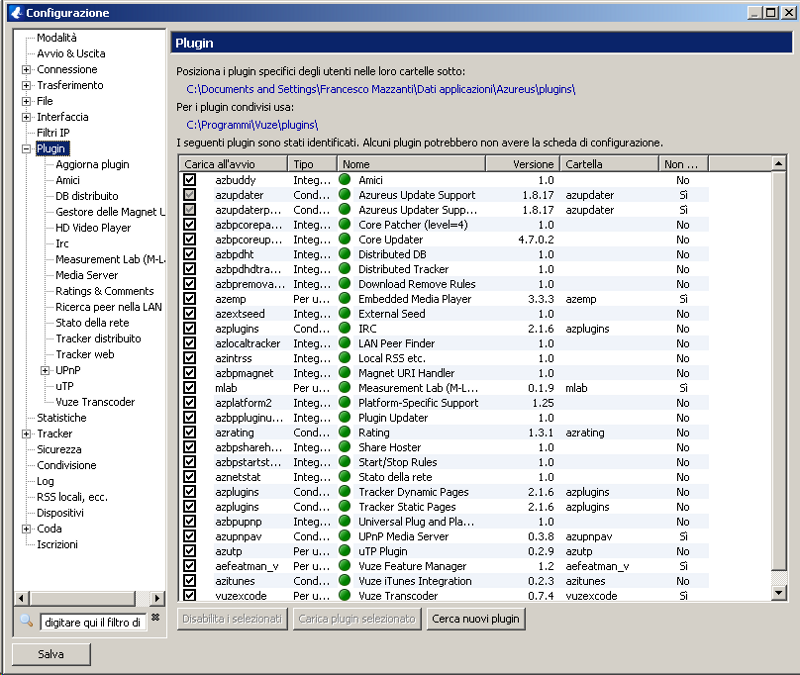Viewport: 800px width, 675px height.
Task: Toggle the vuzexcode startup checkbox
Action: coord(189,596)
